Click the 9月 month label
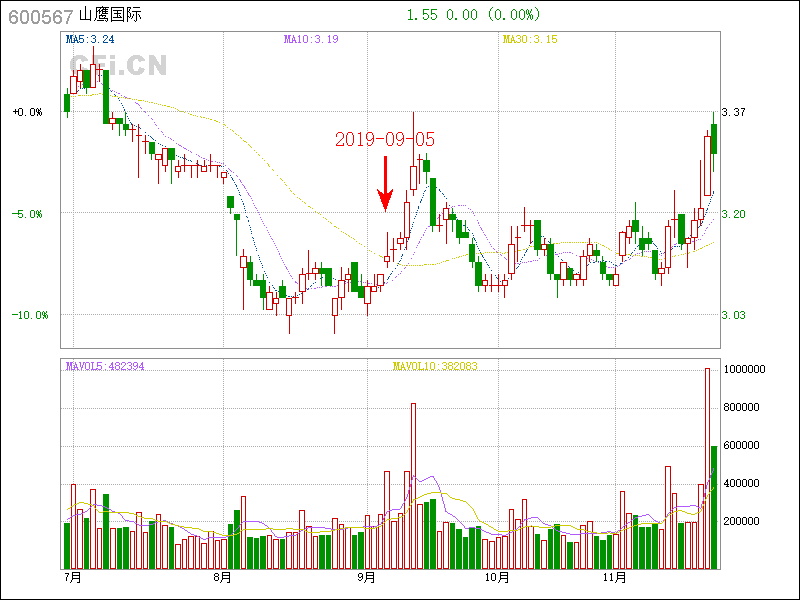The width and height of the screenshot is (800, 600). click(x=367, y=578)
